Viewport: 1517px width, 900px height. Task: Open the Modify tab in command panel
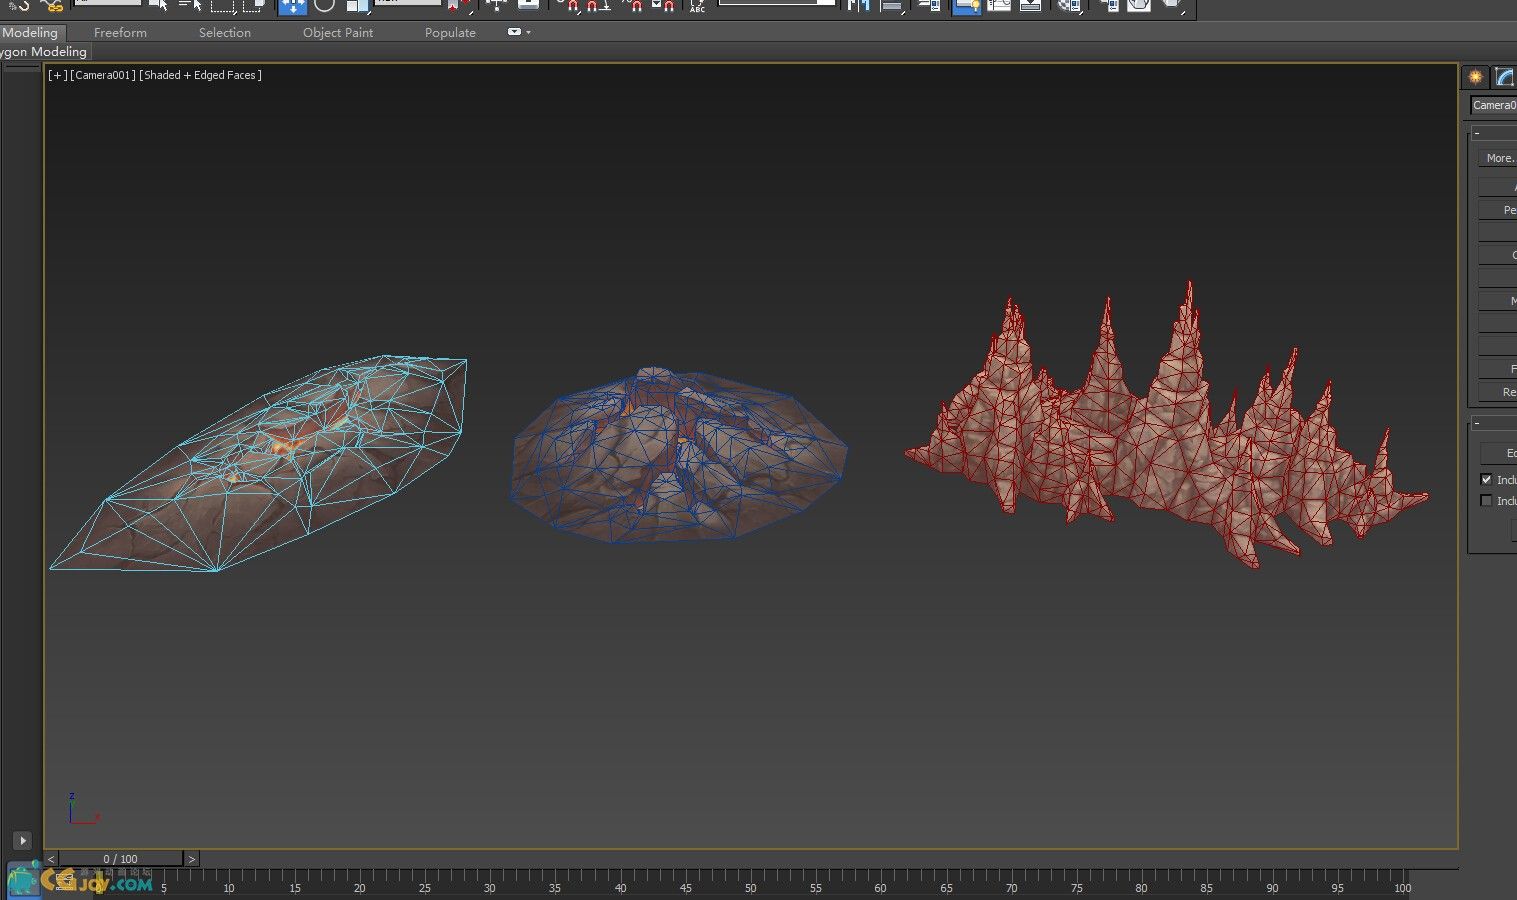coord(1504,77)
